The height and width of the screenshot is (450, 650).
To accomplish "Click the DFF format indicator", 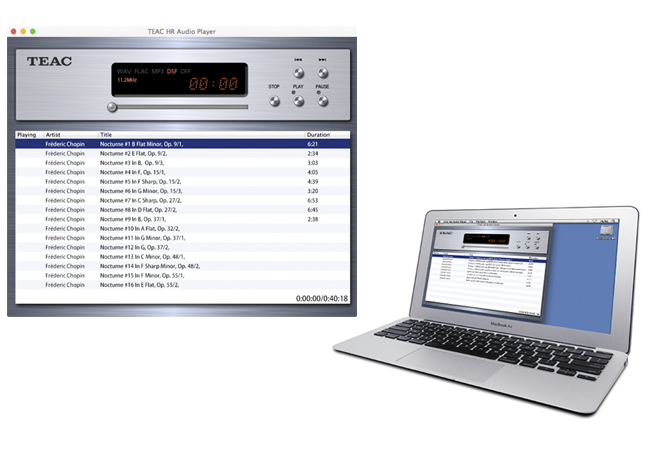I will 186,71.
